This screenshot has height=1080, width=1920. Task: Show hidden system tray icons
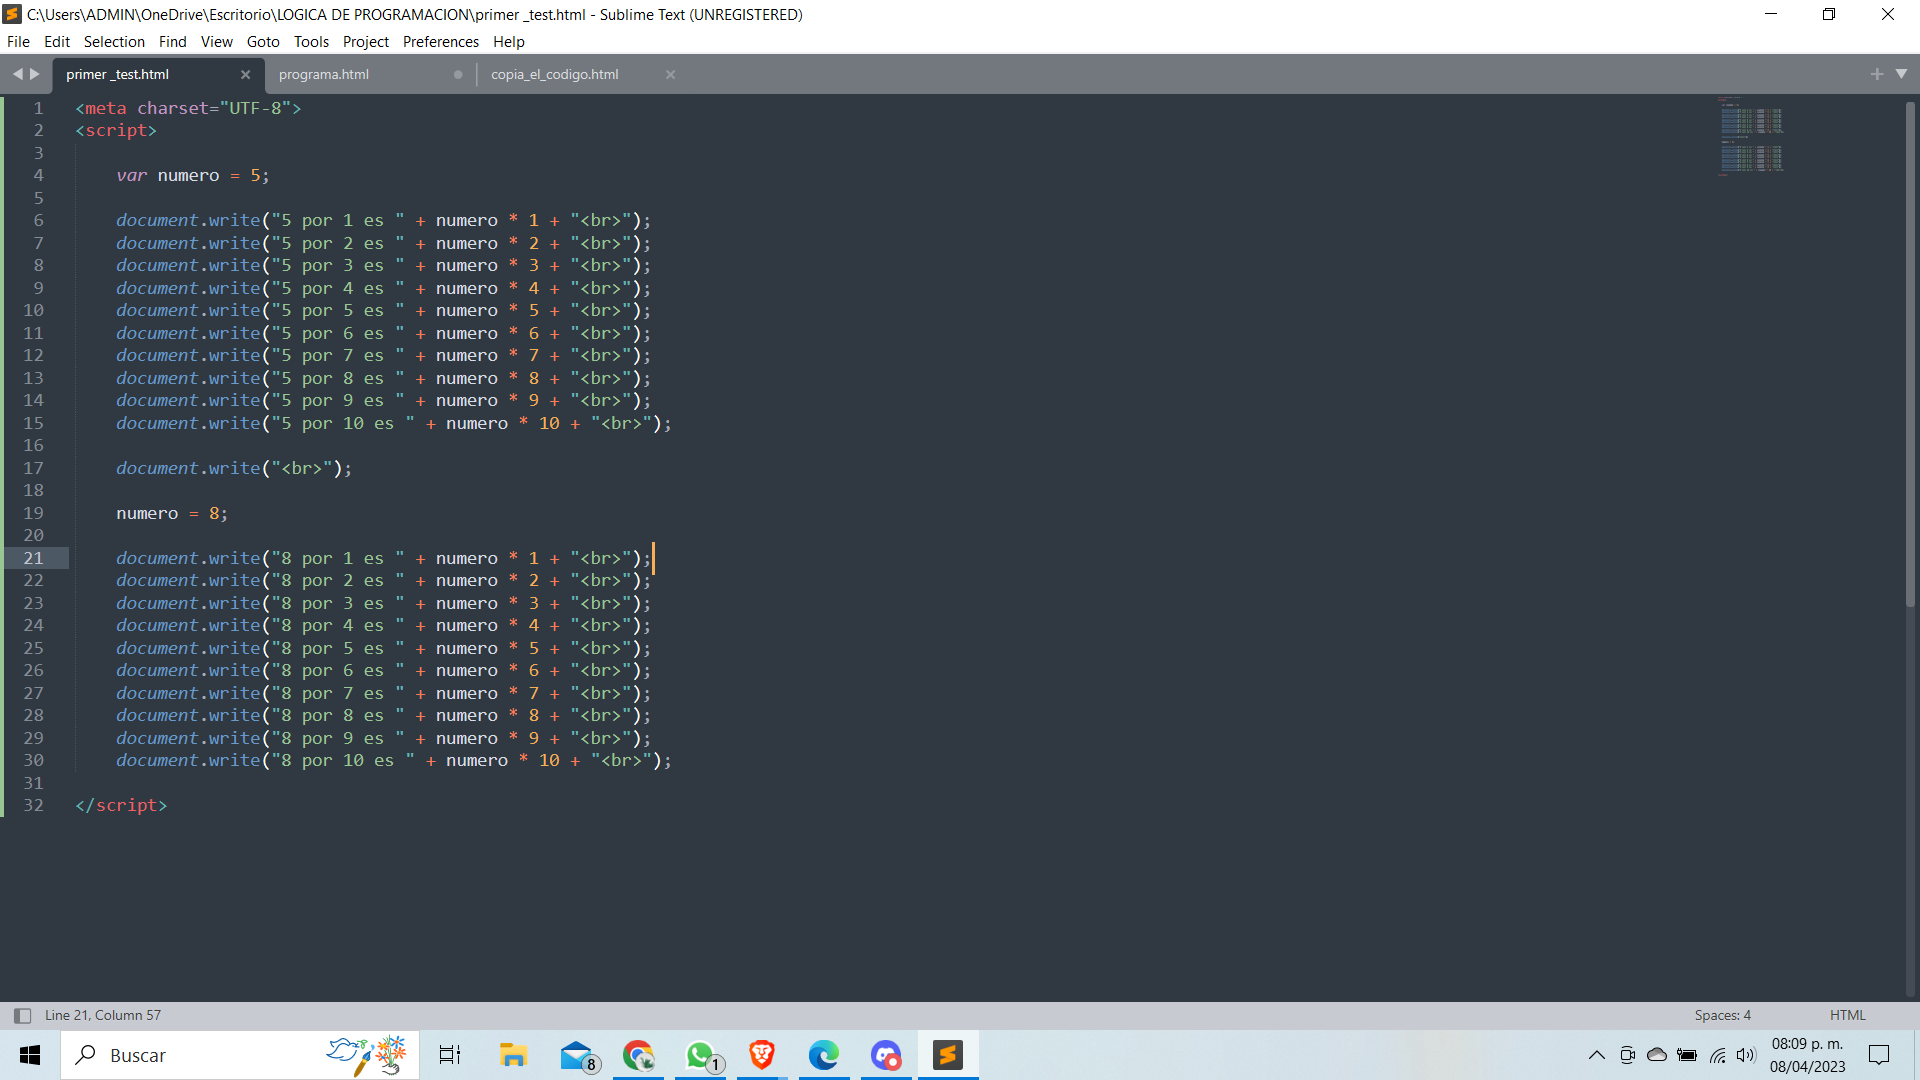pos(1597,1056)
